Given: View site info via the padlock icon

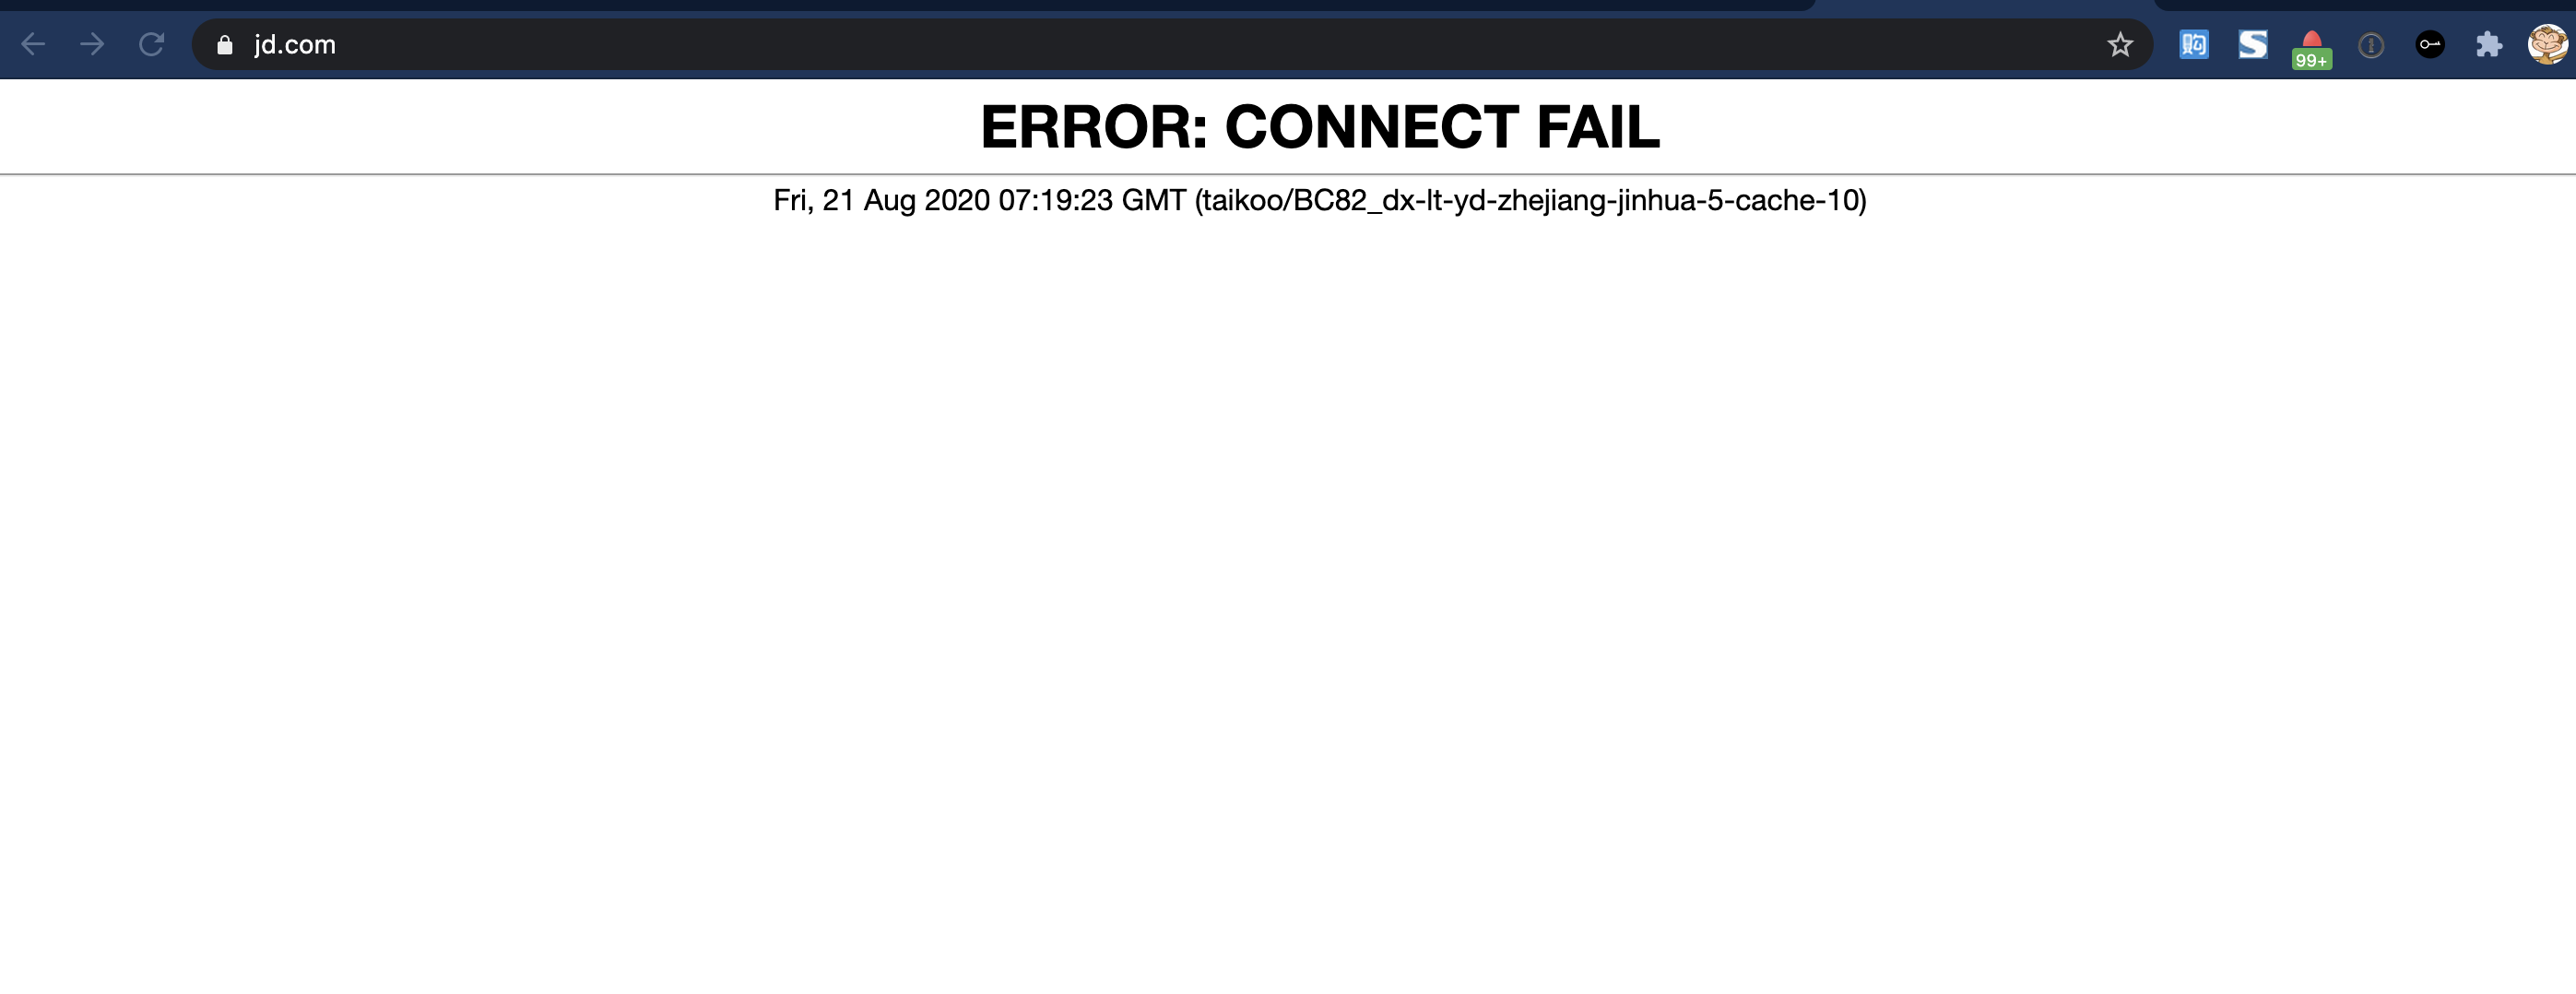Looking at the screenshot, I should (225, 45).
